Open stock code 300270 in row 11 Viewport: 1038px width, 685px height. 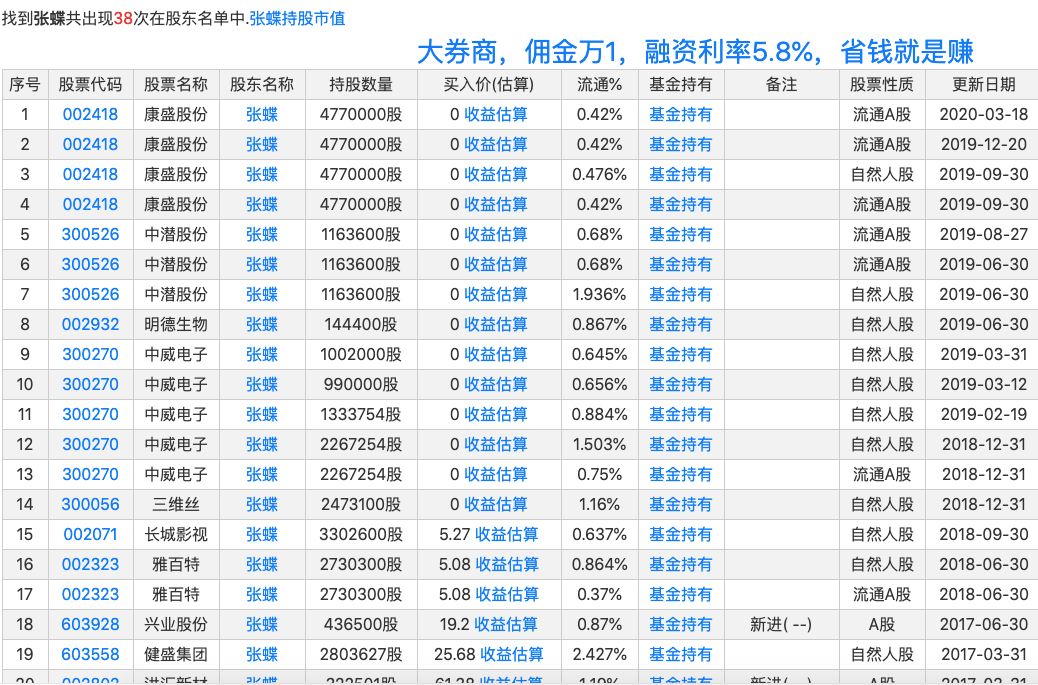90,414
